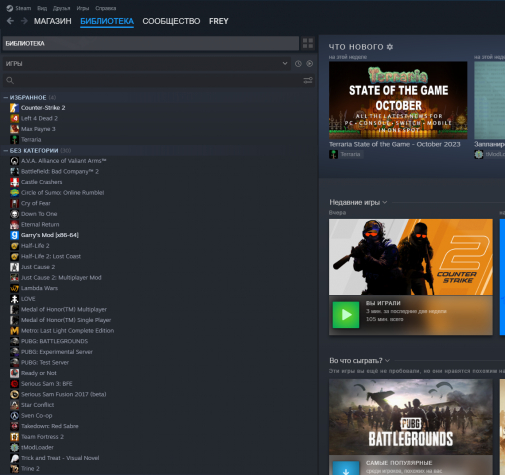Select Star Conflict in list
The width and height of the screenshot is (505, 475).
37,405
